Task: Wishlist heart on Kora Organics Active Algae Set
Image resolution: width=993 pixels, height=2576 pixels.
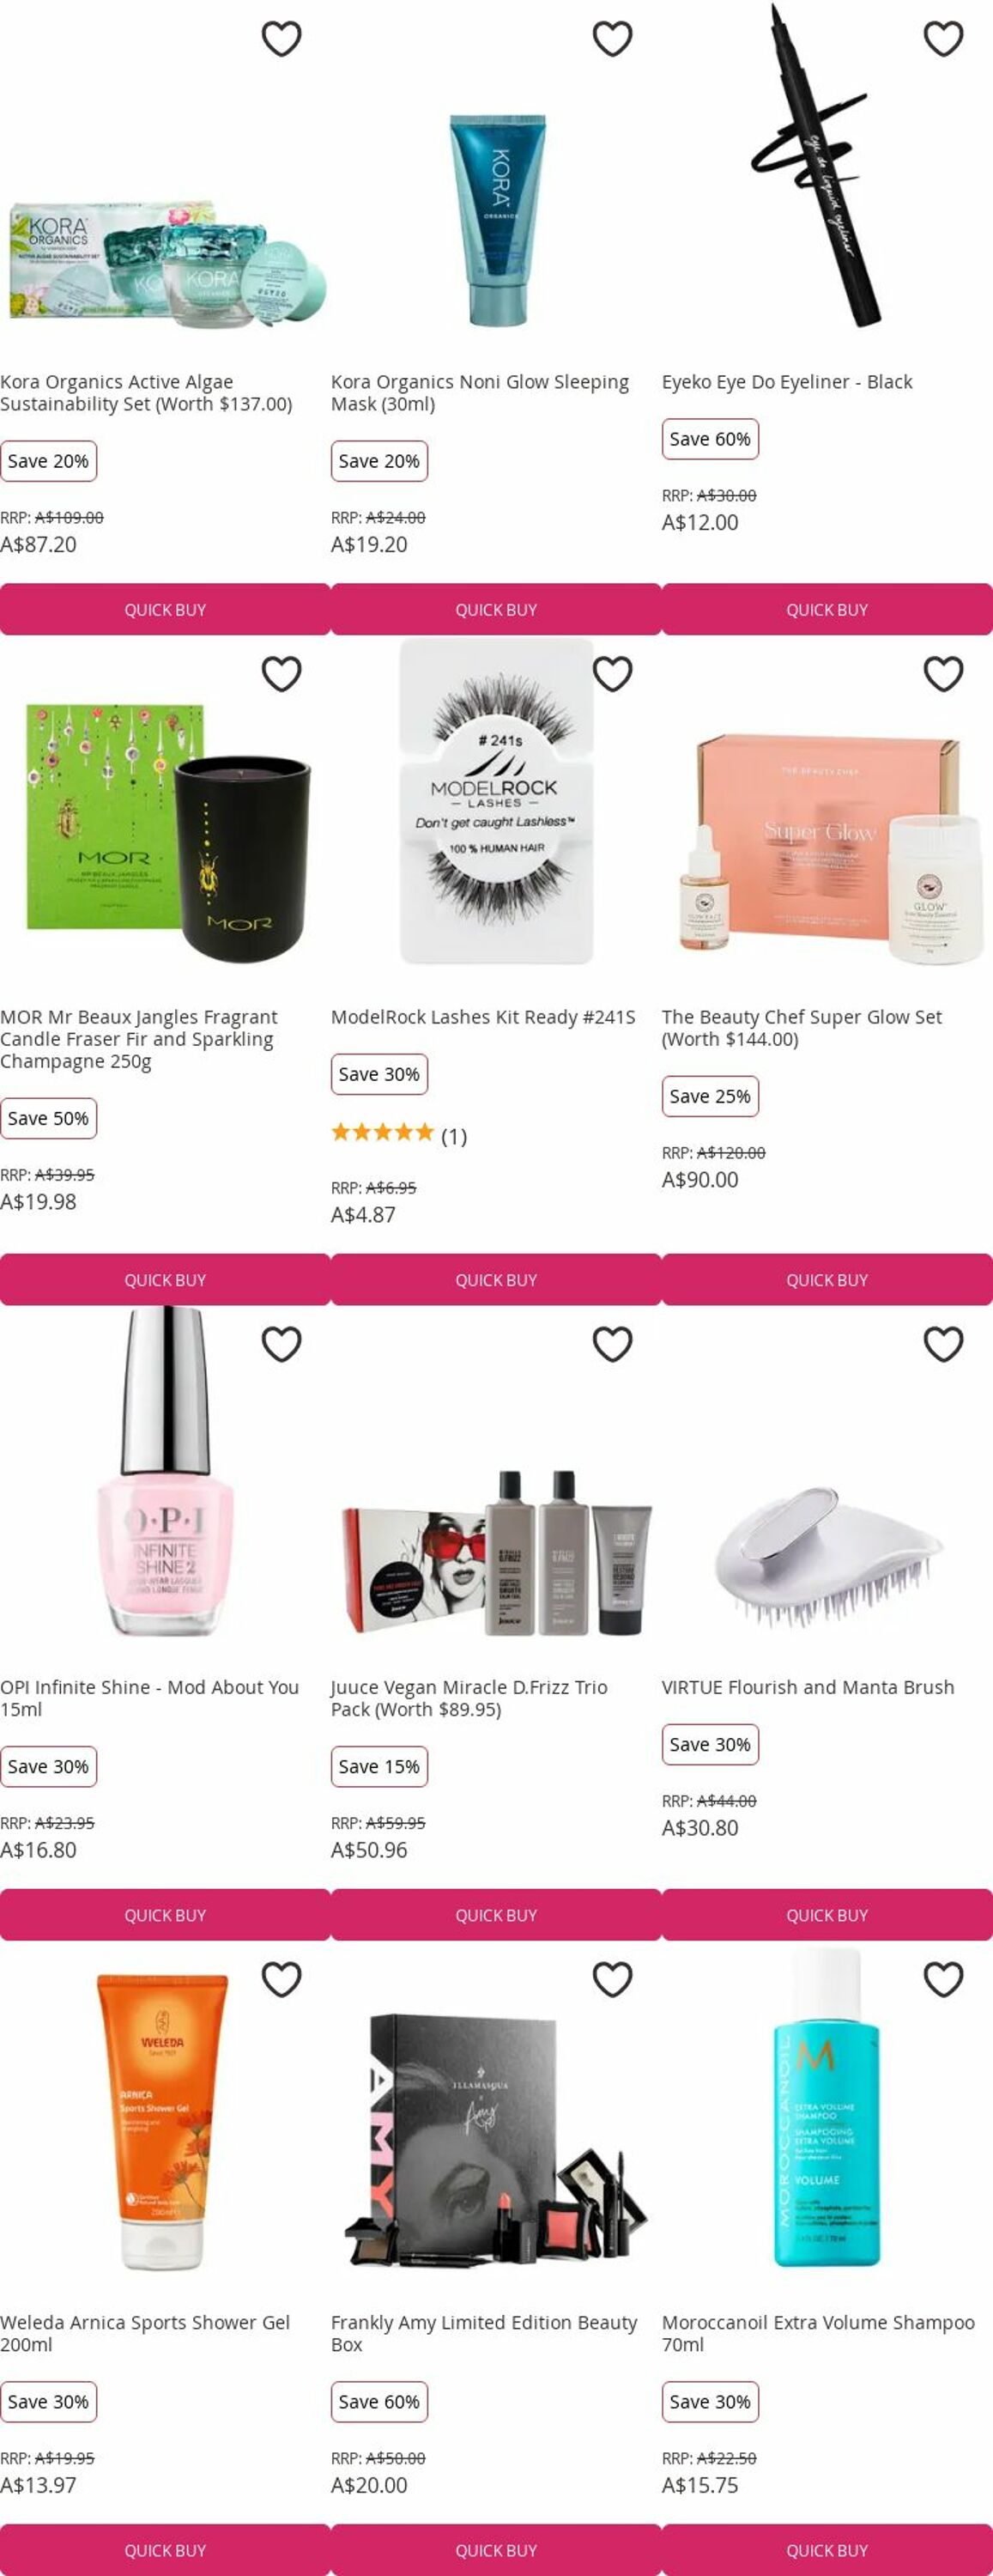Action: point(281,39)
